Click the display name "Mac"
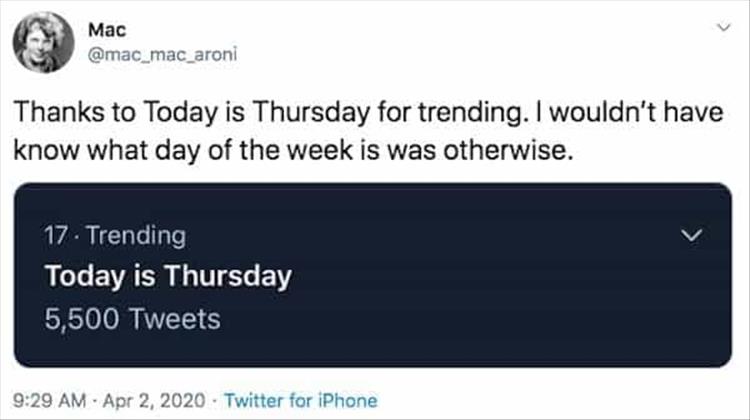 coord(107,30)
